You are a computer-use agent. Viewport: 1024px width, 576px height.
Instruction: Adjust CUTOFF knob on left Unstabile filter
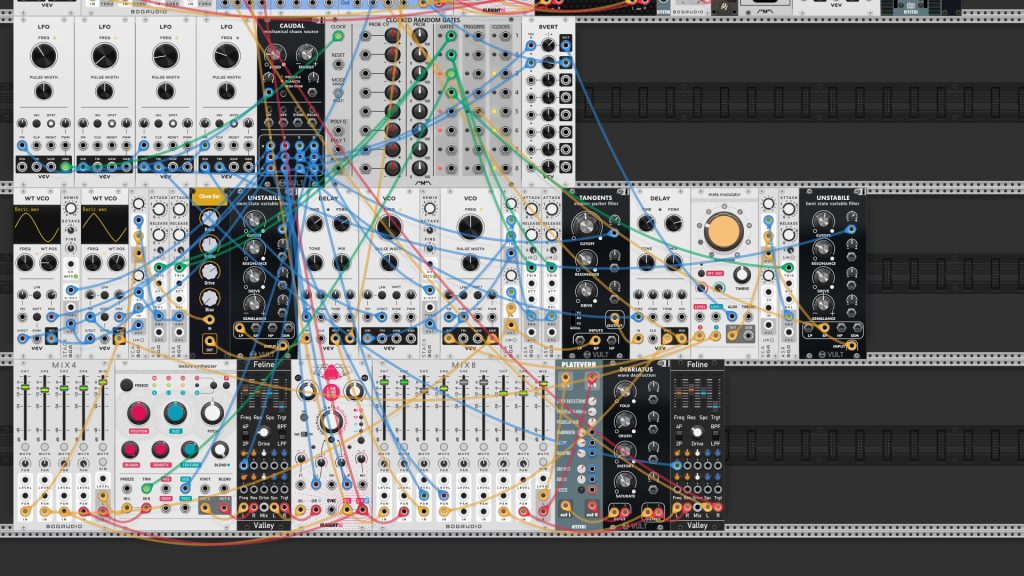pos(254,223)
